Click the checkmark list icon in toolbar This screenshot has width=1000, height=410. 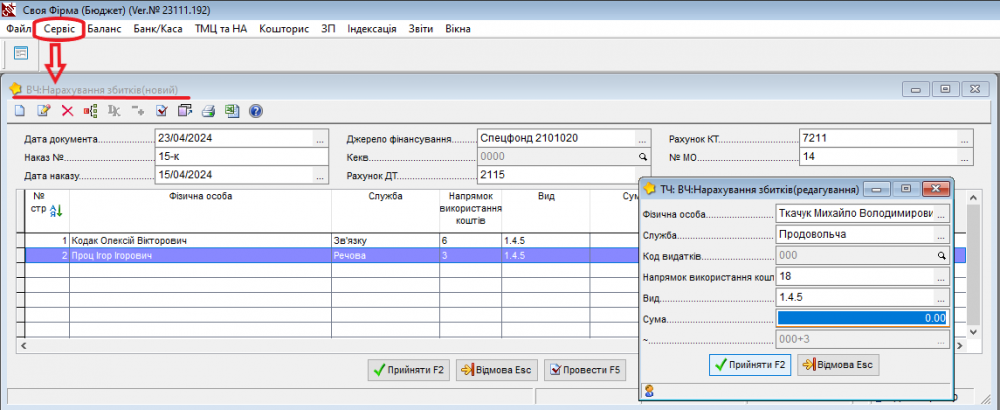pyautogui.click(x=161, y=111)
